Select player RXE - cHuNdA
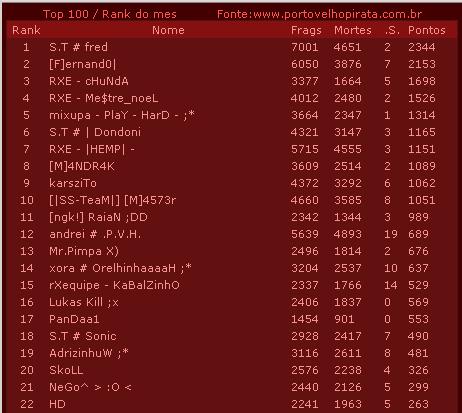The width and height of the screenshot is (462, 413). pos(89,81)
